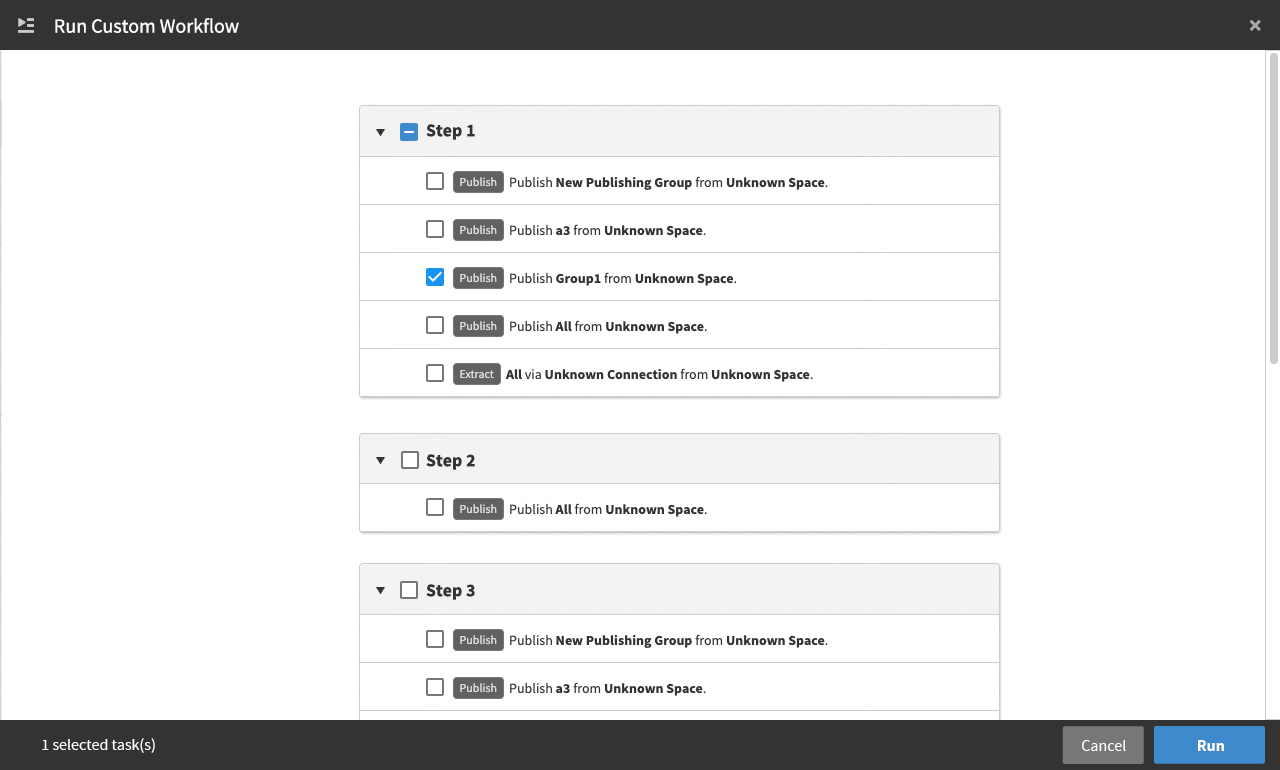Collapse Step 3
Image resolution: width=1280 pixels, height=770 pixels.
tap(380, 590)
